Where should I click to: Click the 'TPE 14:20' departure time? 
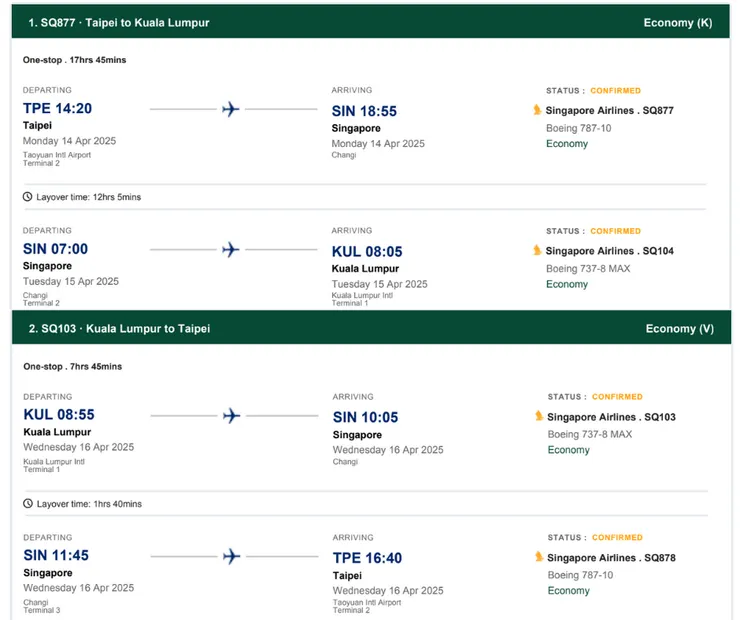(x=57, y=109)
